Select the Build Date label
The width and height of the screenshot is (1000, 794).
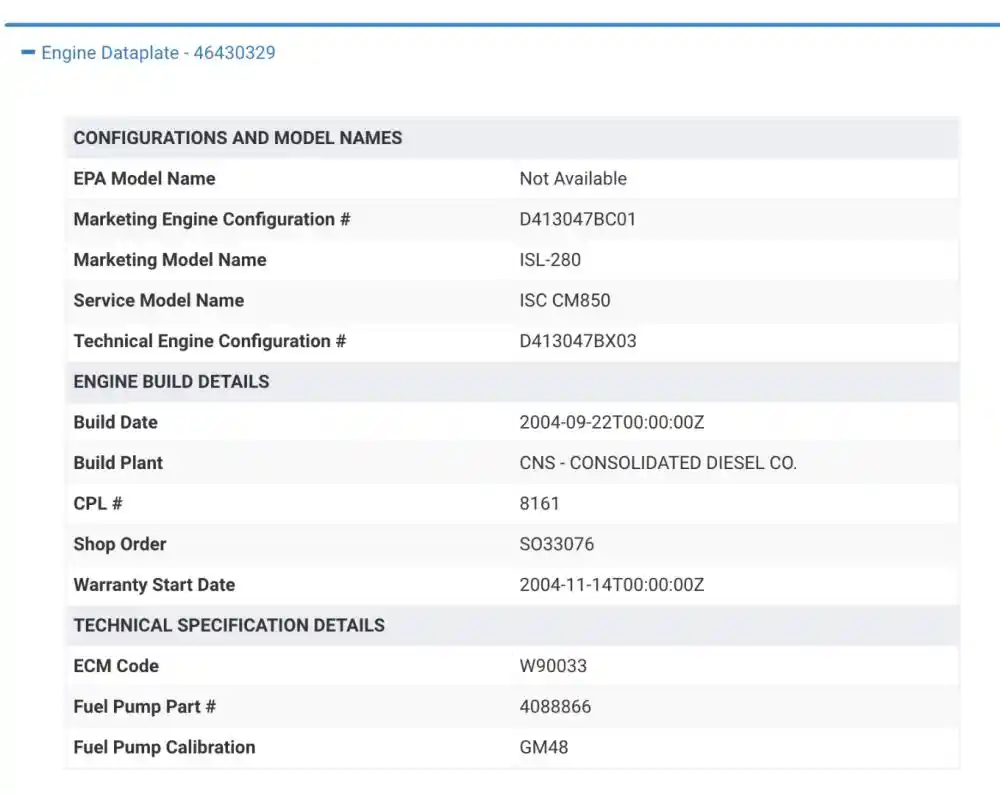(x=115, y=422)
